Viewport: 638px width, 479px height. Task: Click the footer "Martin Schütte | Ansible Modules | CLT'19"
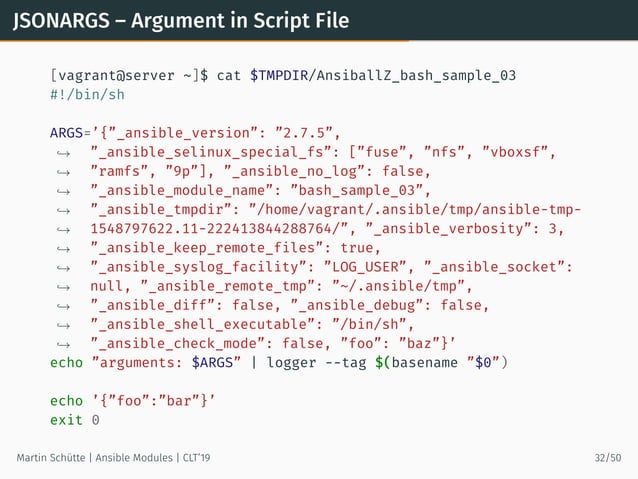coord(114,458)
